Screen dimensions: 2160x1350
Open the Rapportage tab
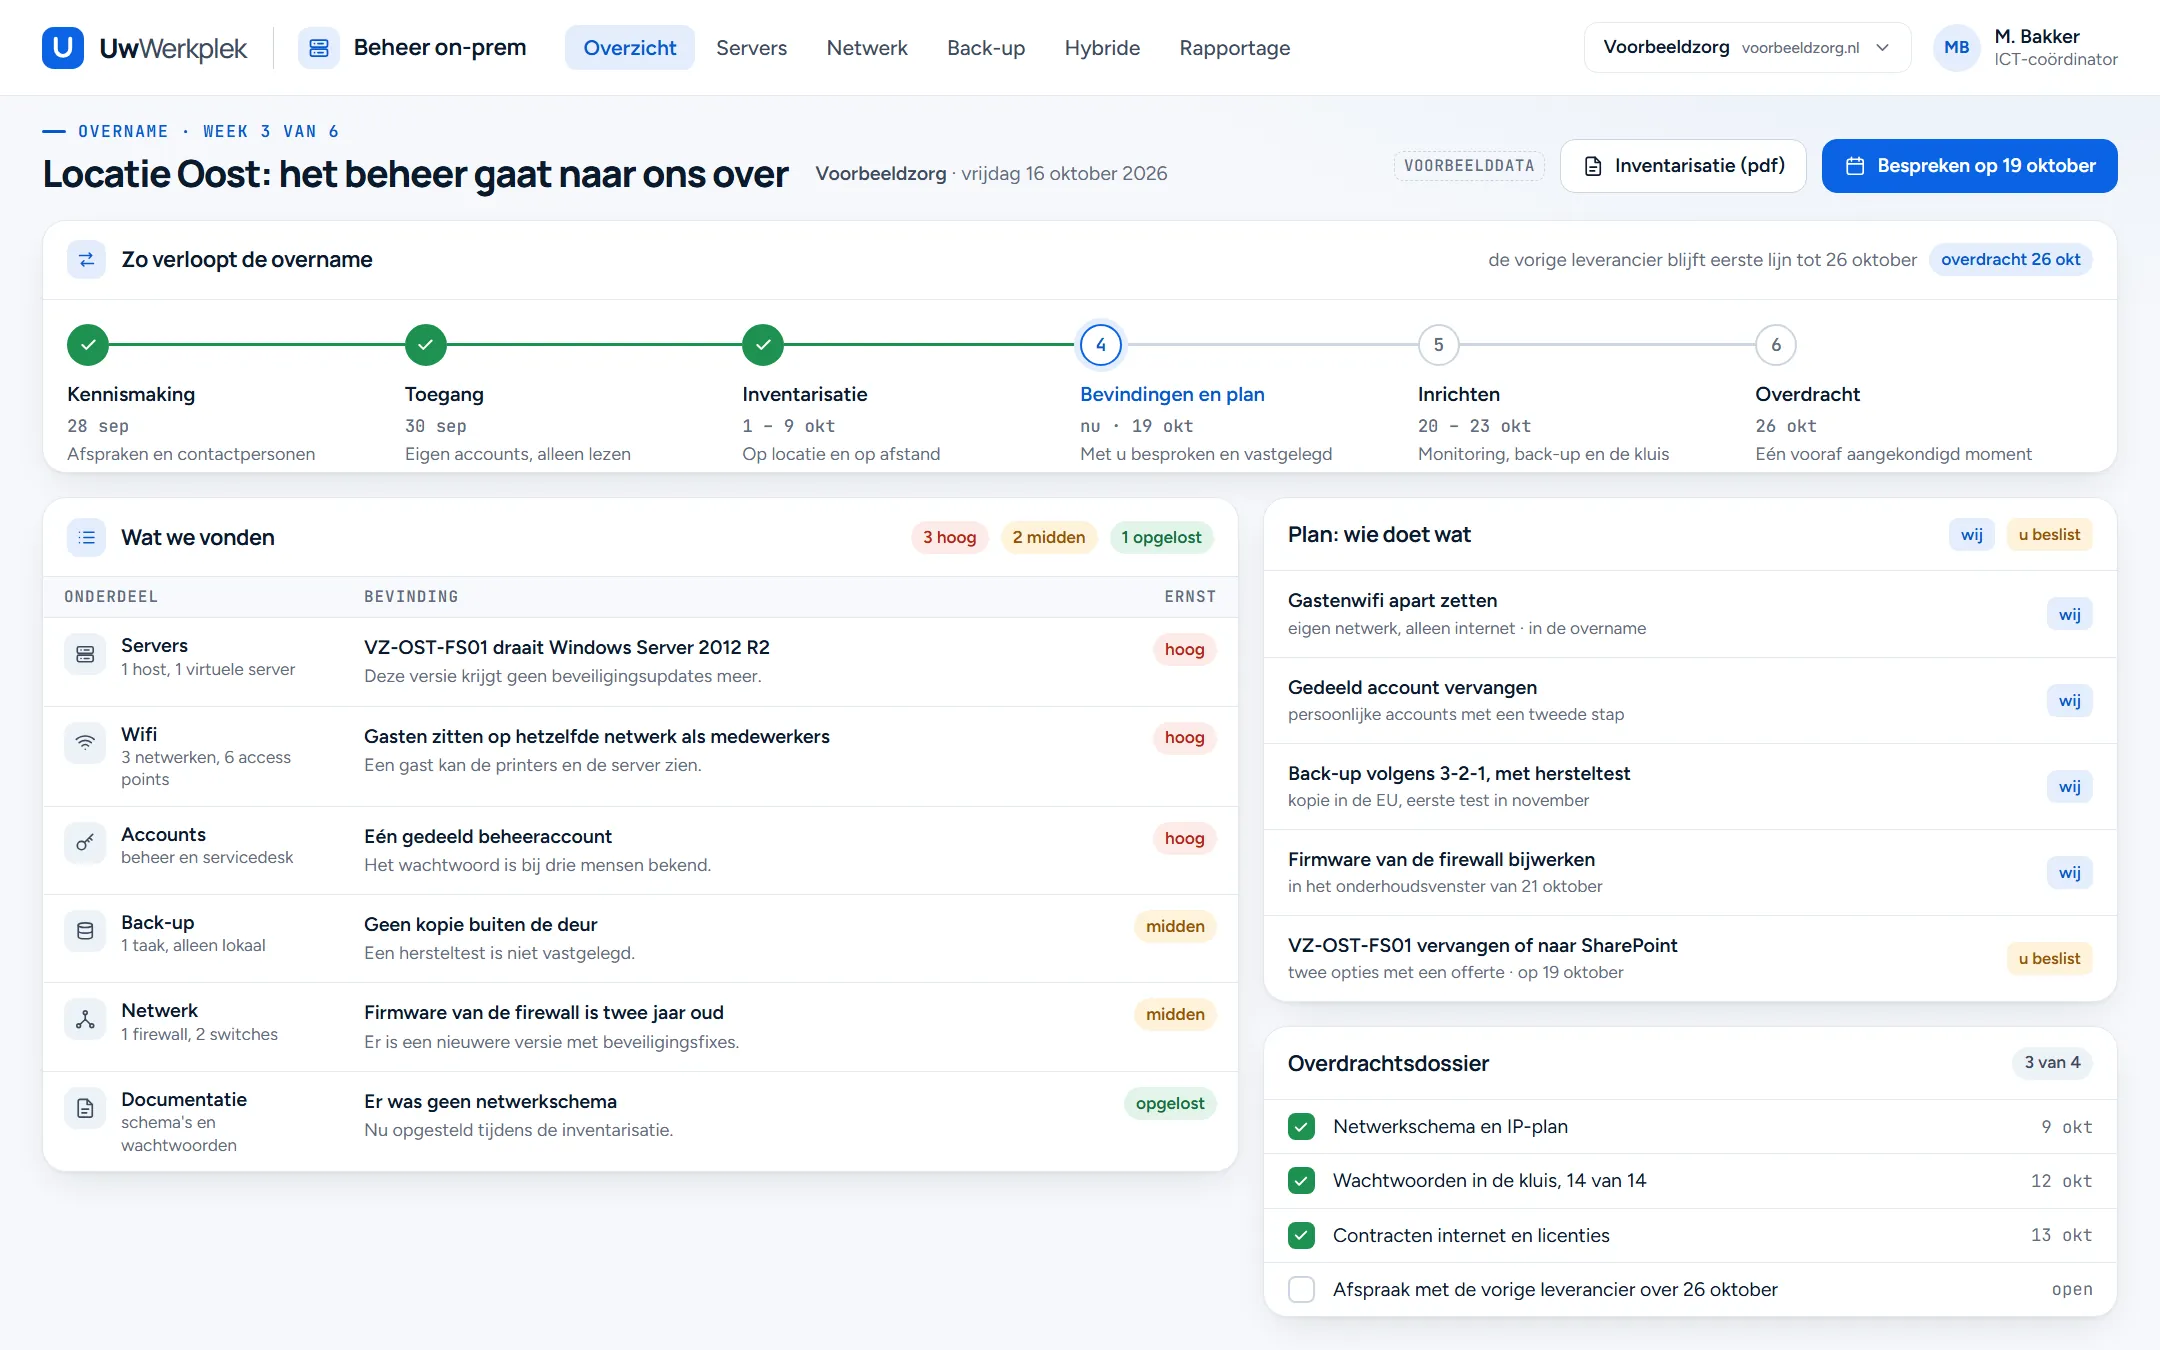click(x=1235, y=47)
